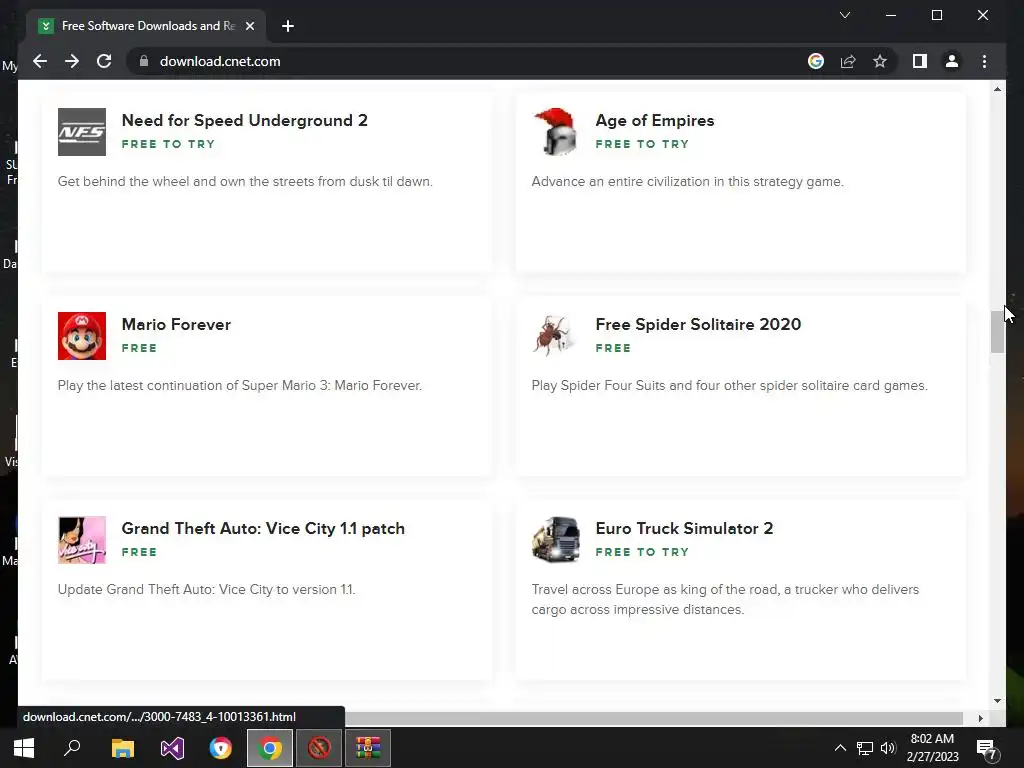This screenshot has width=1024, height=768.
Task: View site information via lock icon
Action: [x=144, y=61]
